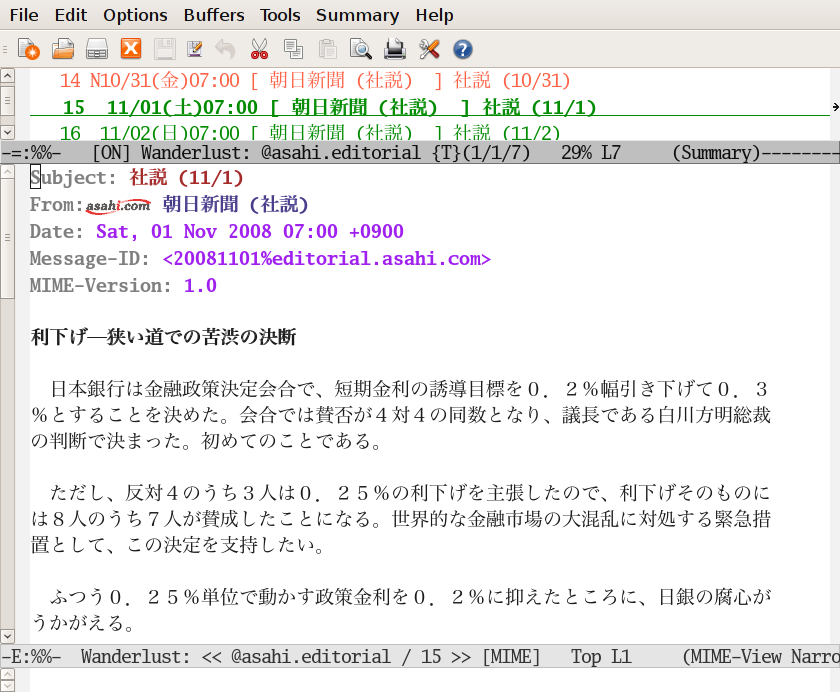Screen dimensions: 840x692
Task: Click the orange X kill-buffer icon
Action: pyautogui.click(x=131, y=49)
